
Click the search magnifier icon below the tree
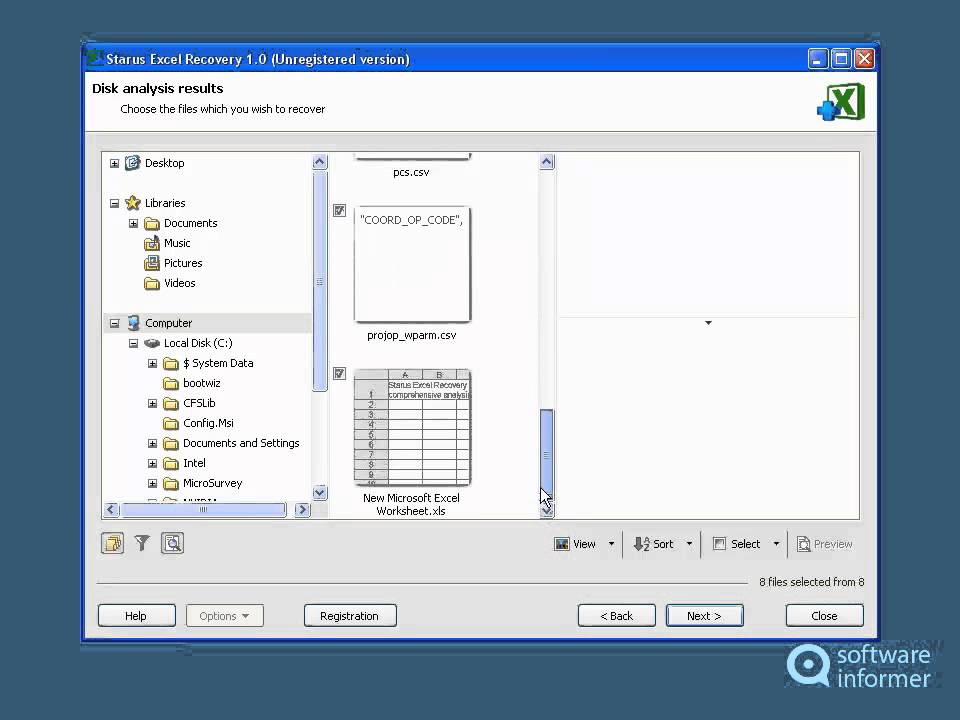click(172, 543)
